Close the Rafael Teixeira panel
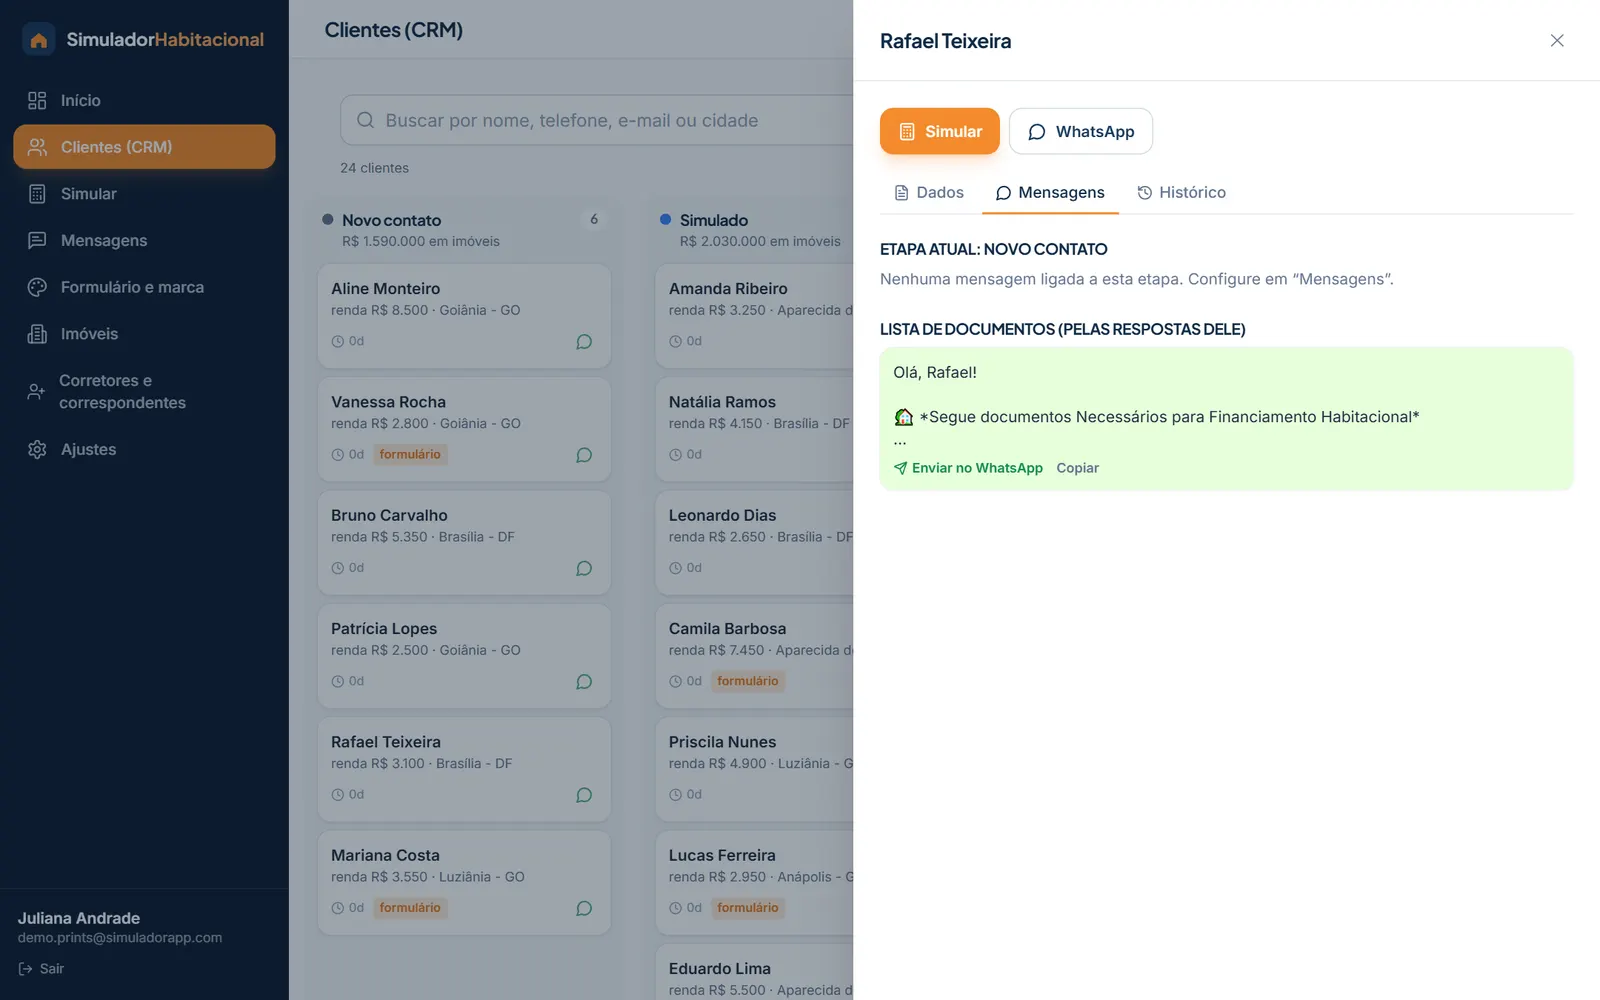The height and width of the screenshot is (1000, 1600). (x=1557, y=40)
